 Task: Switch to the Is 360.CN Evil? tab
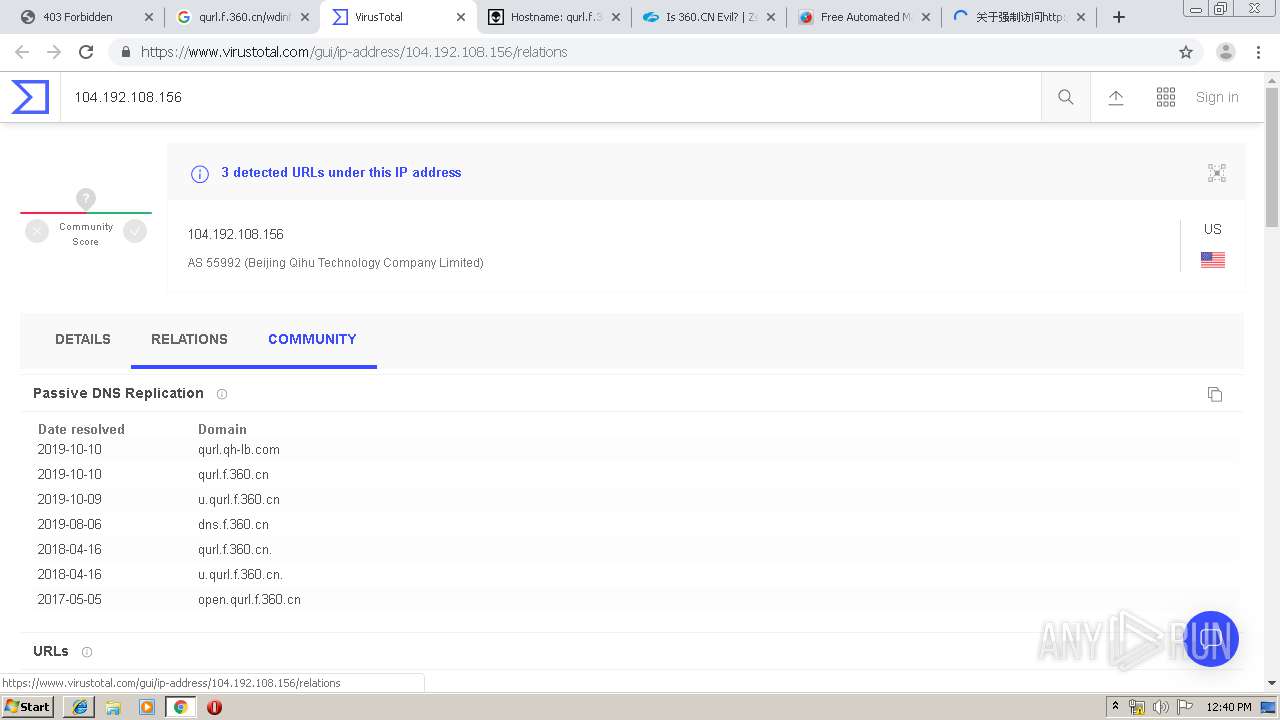[x=708, y=17]
